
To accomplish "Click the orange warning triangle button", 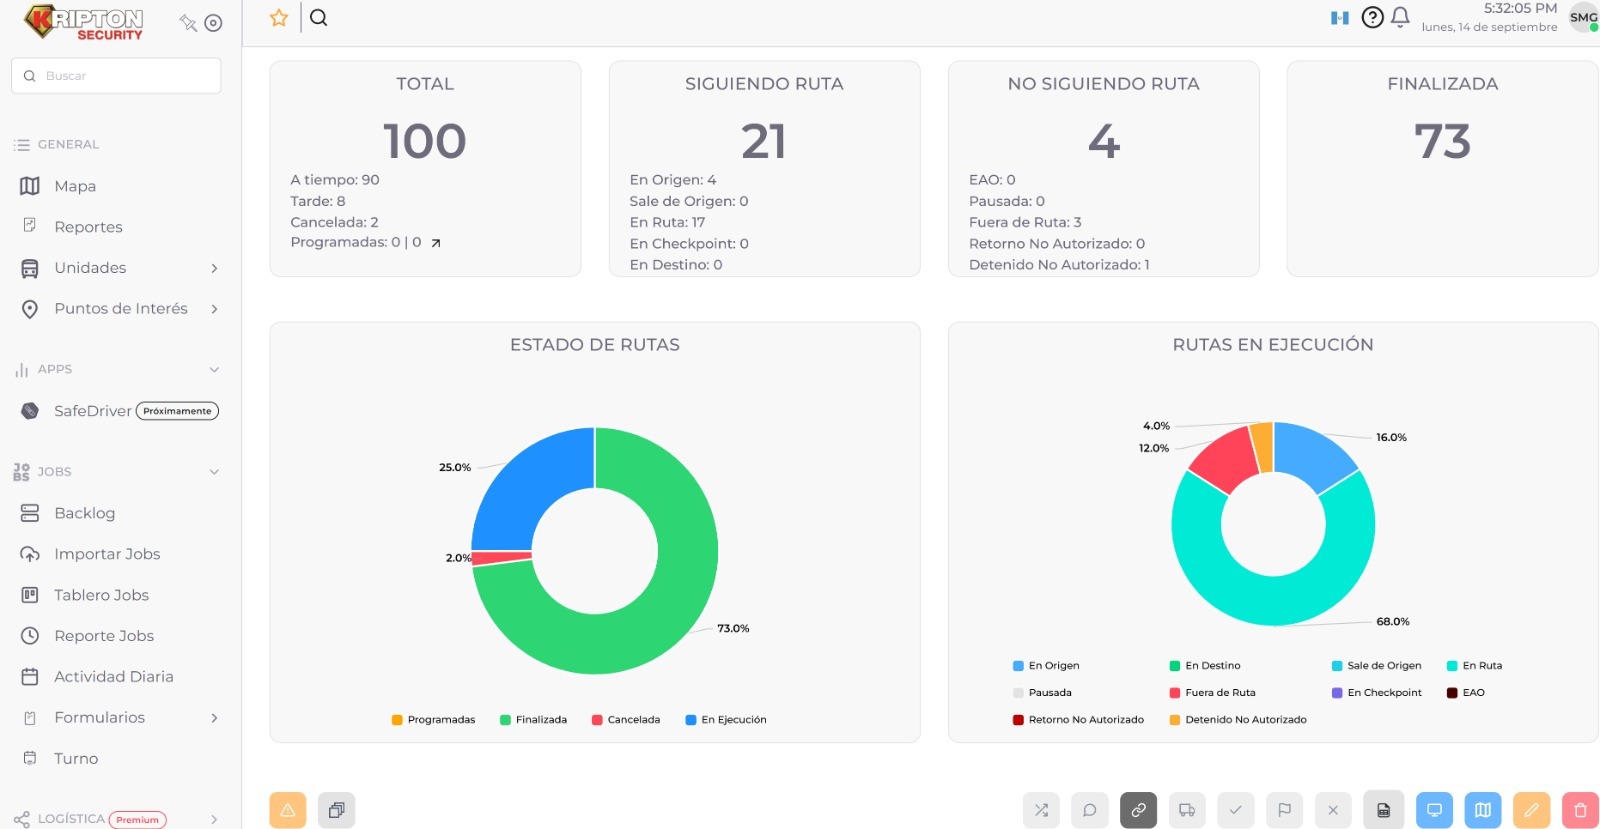I will 288,810.
